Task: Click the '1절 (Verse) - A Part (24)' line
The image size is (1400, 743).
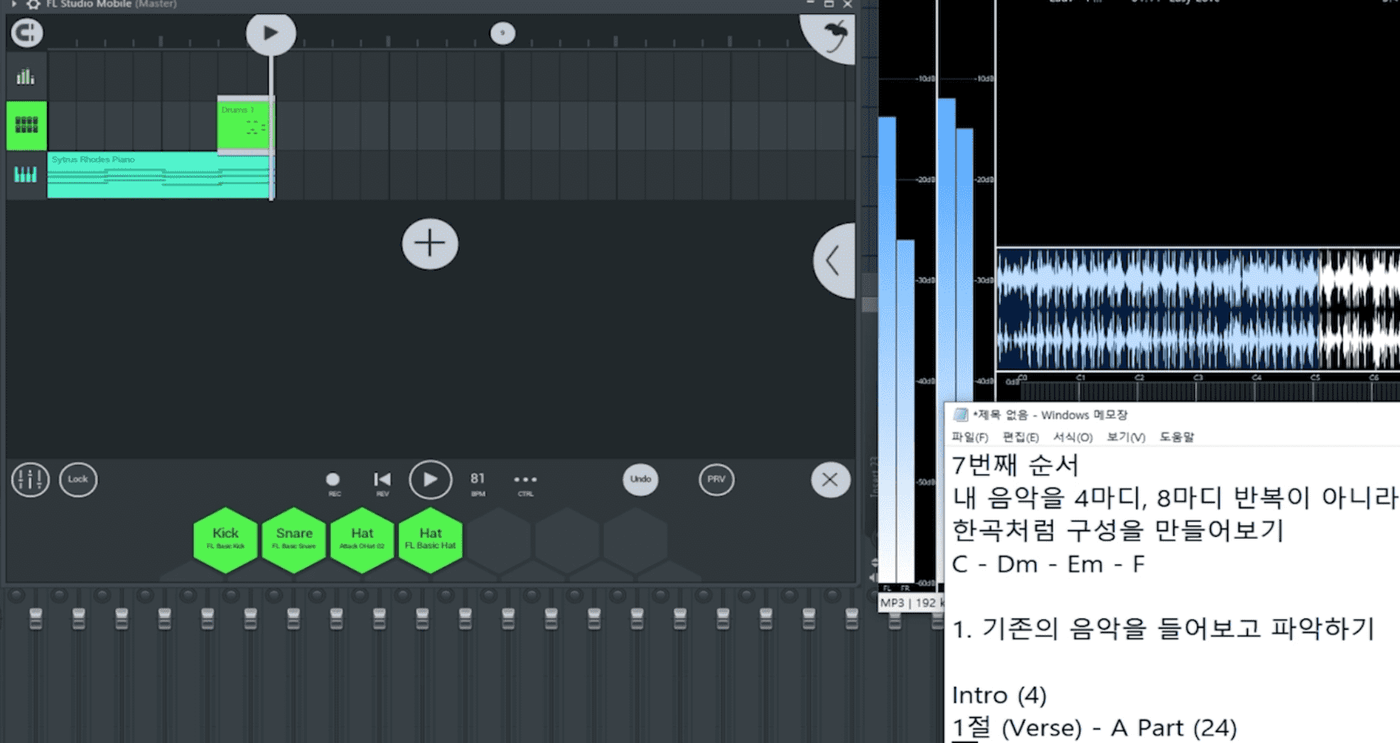Action: 1094,728
